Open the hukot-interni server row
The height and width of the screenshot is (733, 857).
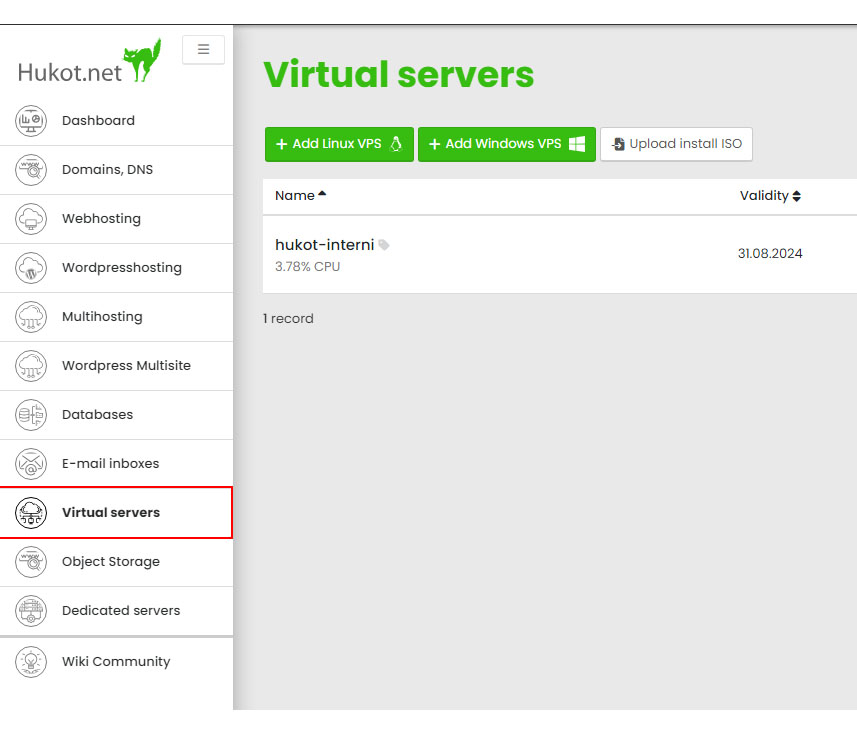pos(324,245)
